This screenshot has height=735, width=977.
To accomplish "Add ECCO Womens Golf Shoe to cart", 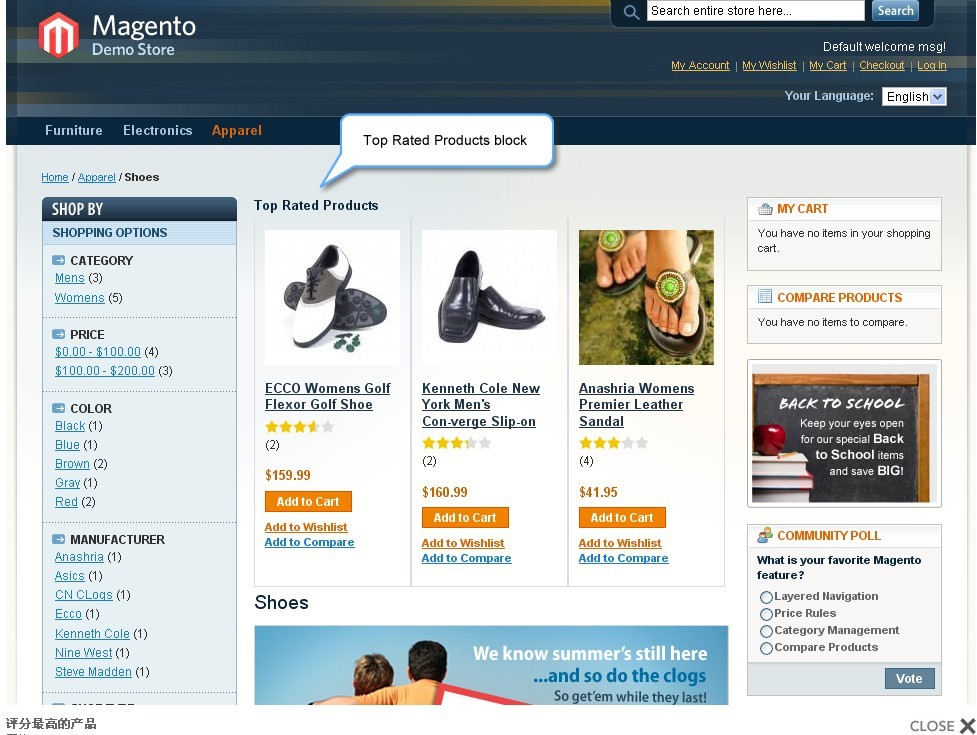I will [308, 501].
